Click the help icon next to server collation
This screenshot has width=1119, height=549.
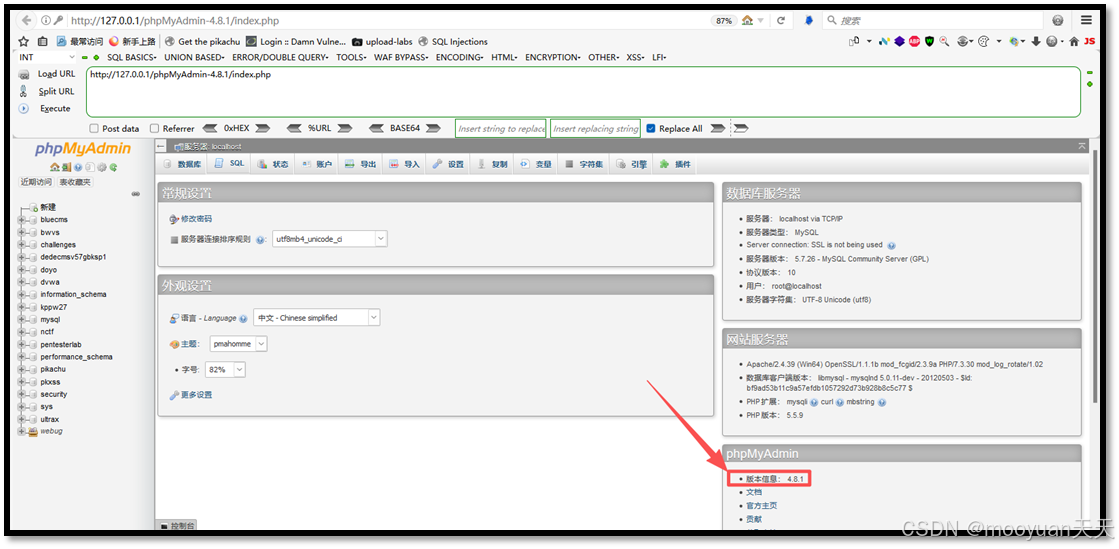tap(260, 240)
